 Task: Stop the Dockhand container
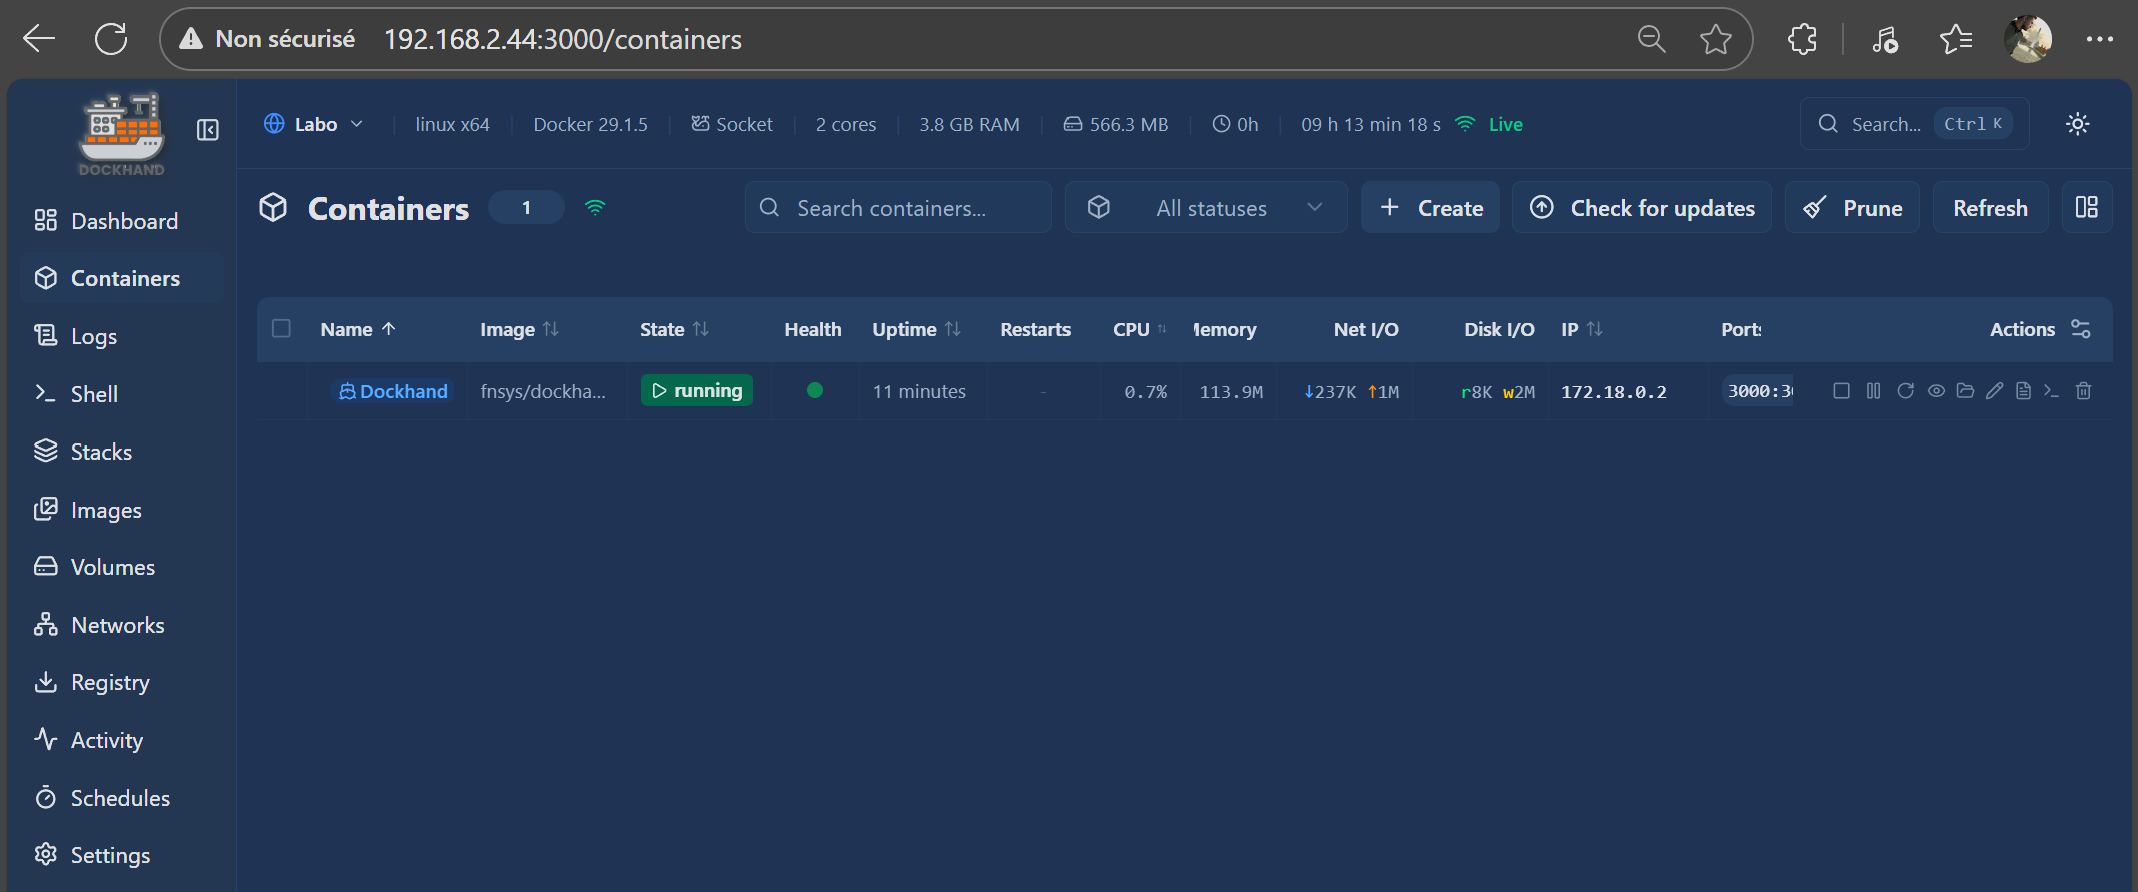(1841, 391)
